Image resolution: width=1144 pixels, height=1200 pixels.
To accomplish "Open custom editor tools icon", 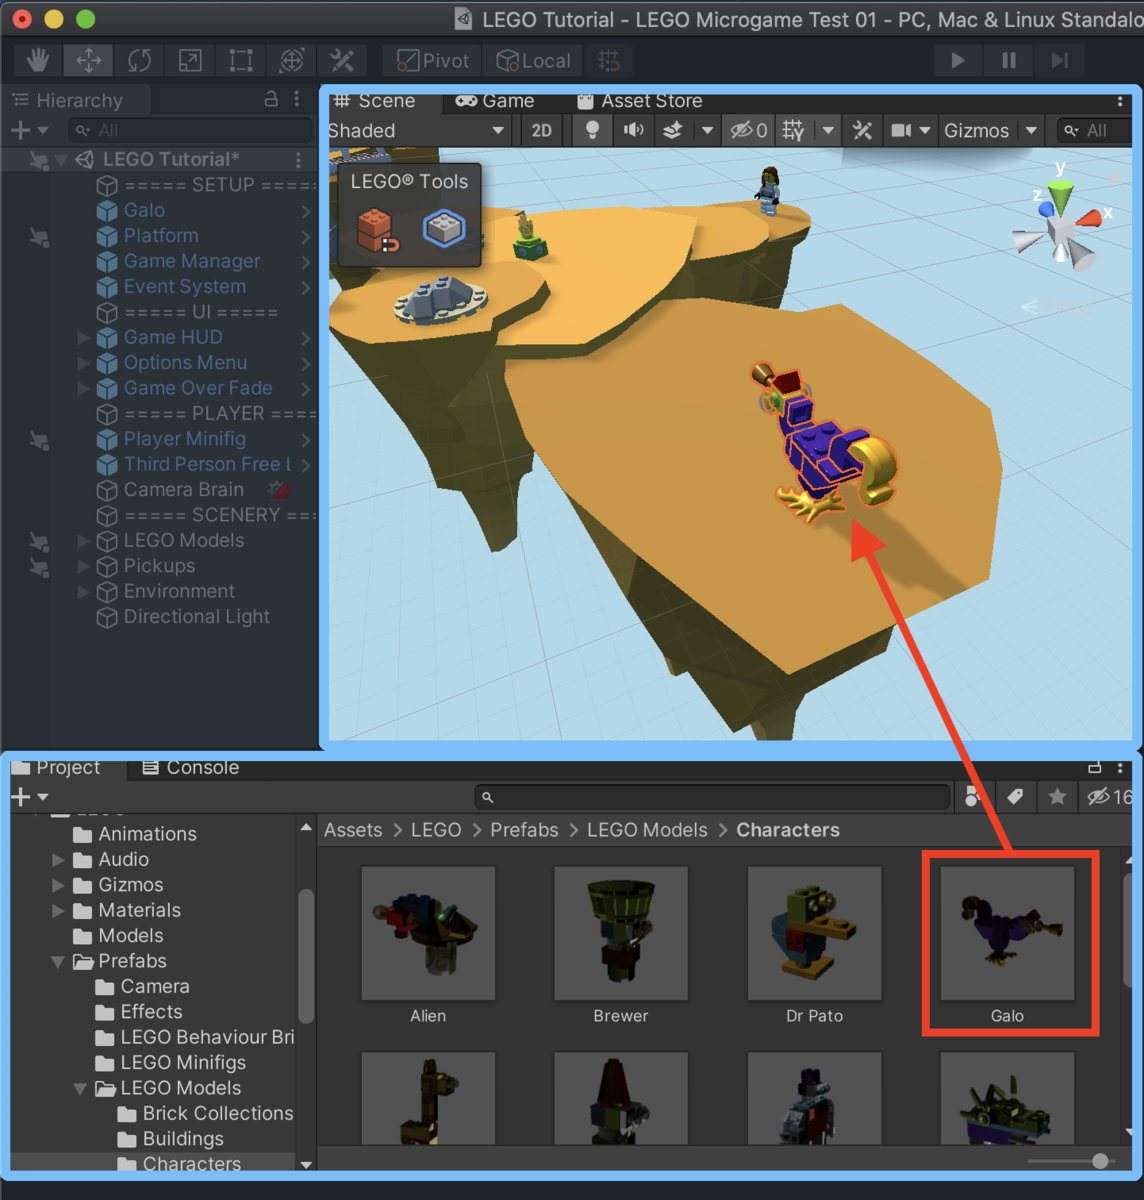I will 342,61.
